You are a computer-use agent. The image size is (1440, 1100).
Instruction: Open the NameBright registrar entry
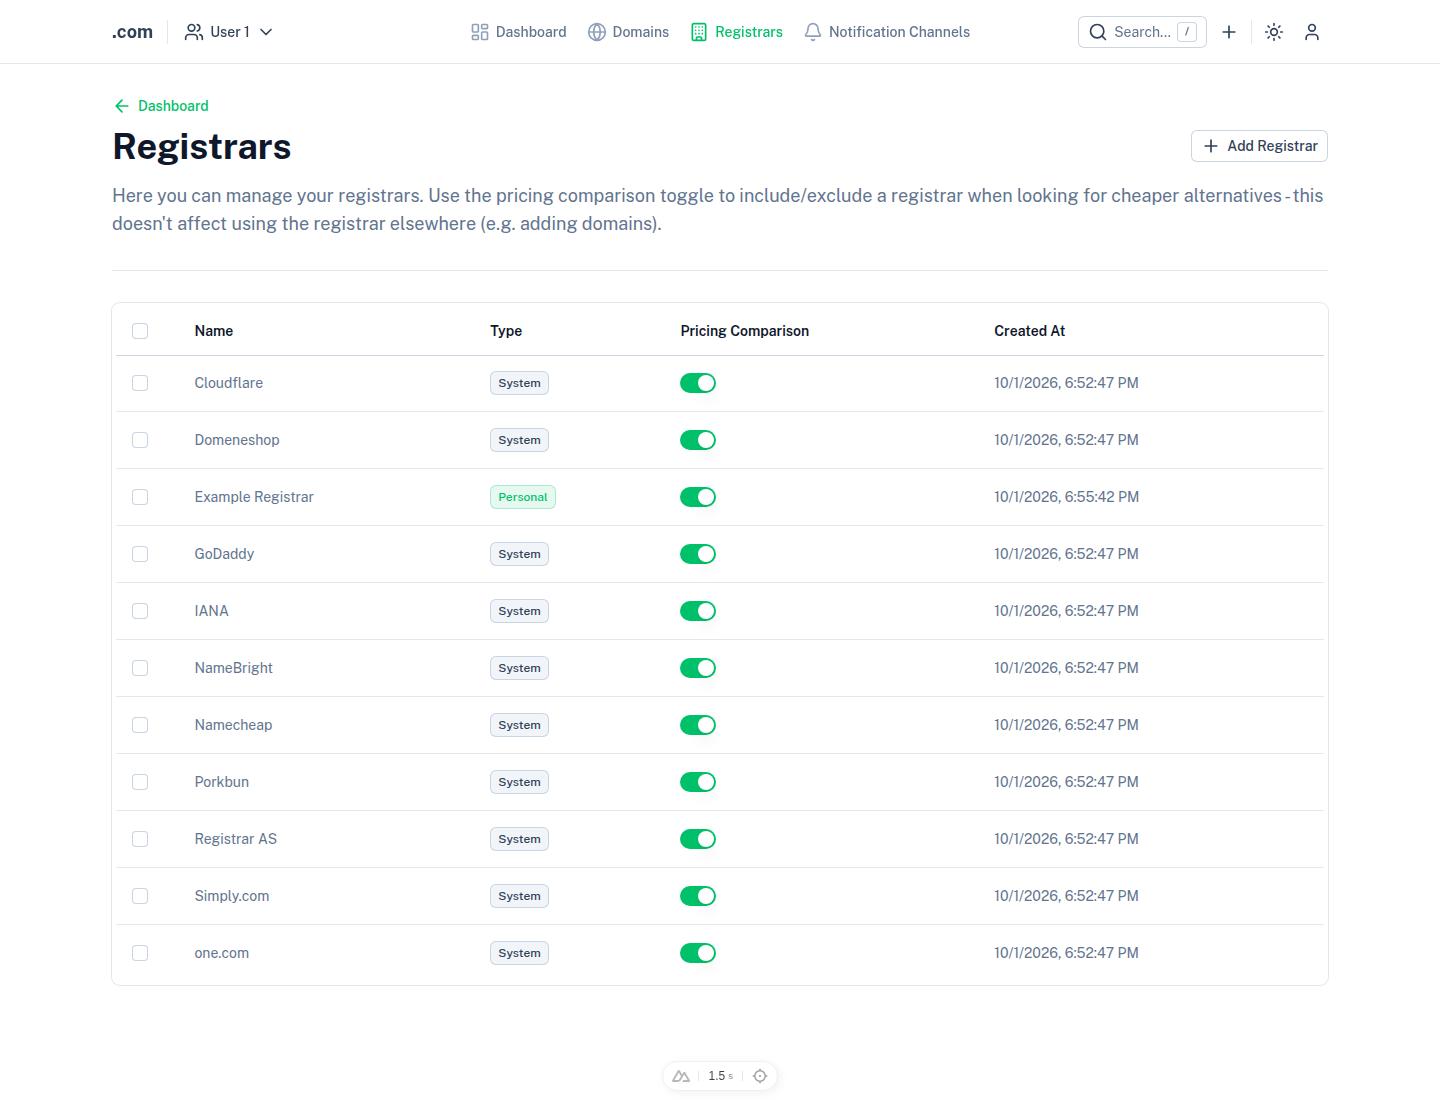click(x=234, y=668)
